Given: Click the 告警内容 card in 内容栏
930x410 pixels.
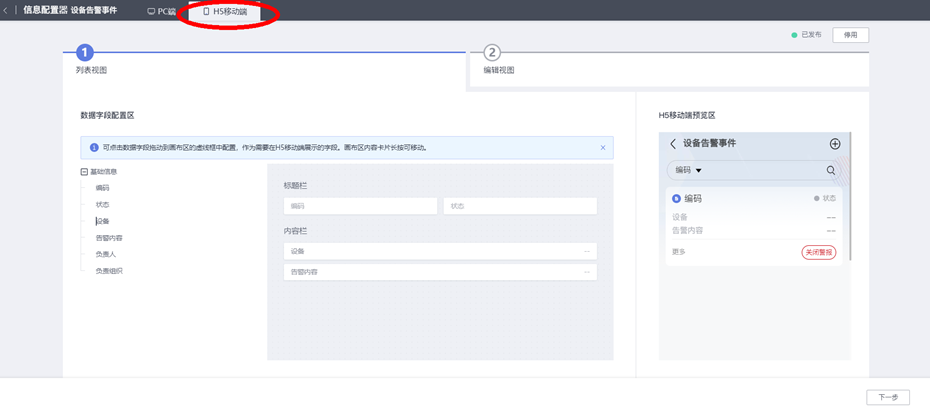Looking at the screenshot, I should (440, 272).
